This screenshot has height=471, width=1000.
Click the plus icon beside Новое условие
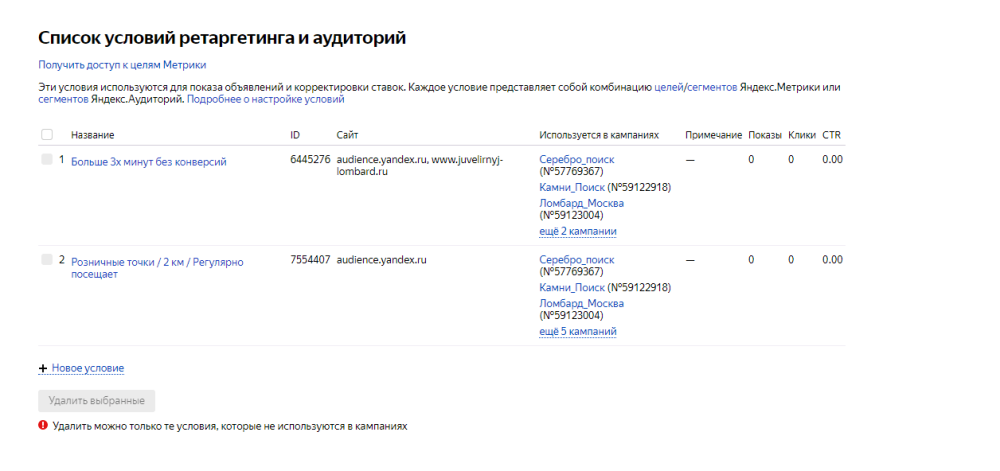click(x=43, y=369)
